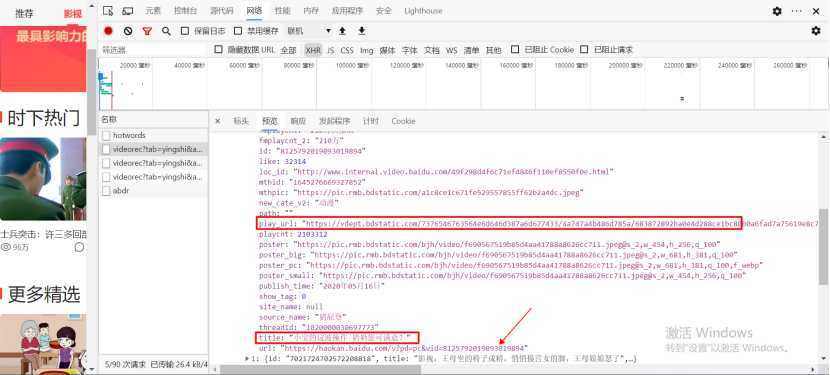
Task: Open DevTools settings gear in top bar
Action: click(x=777, y=11)
